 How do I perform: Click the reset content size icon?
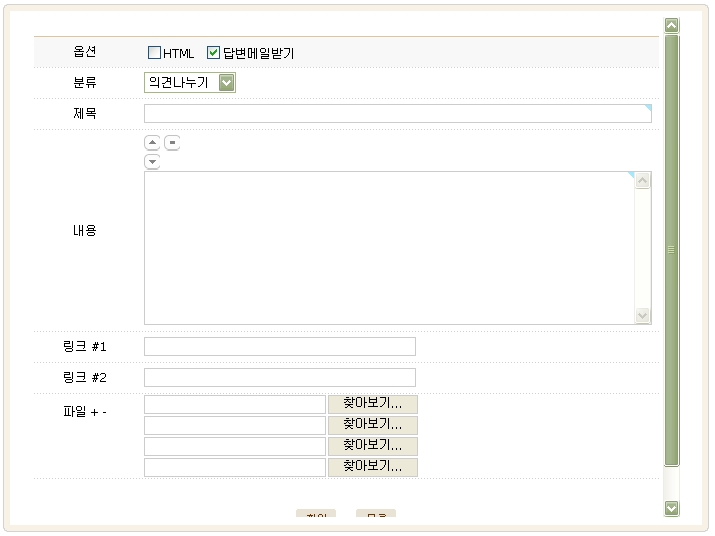point(172,143)
